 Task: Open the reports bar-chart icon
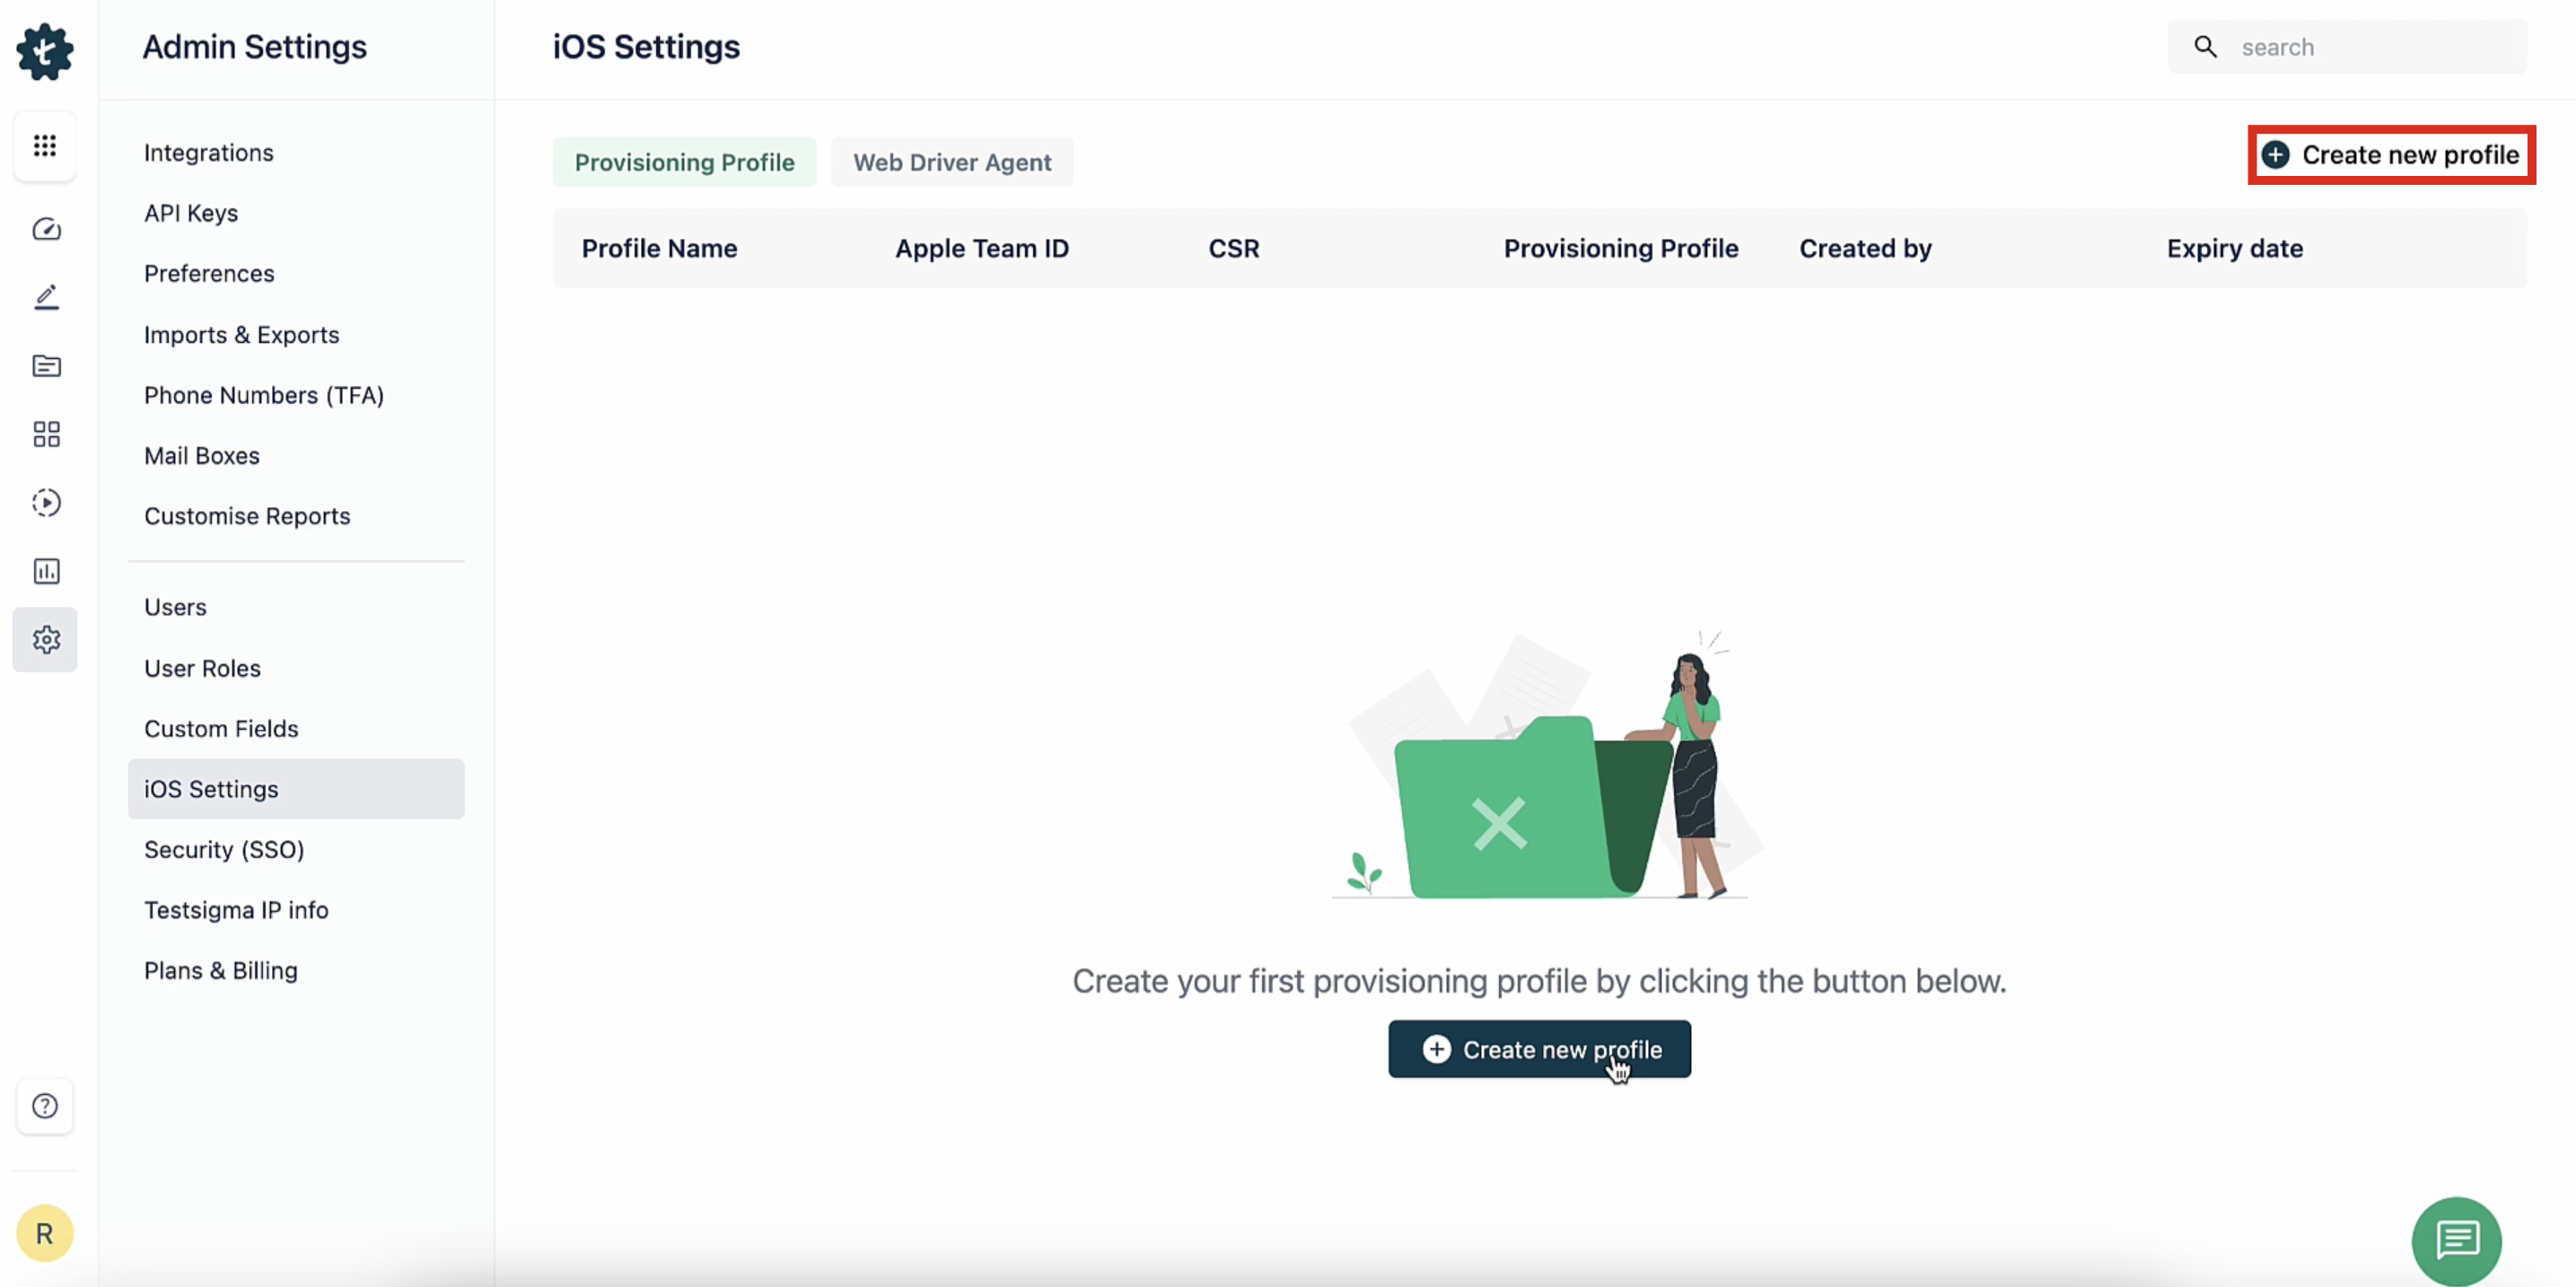(x=46, y=571)
